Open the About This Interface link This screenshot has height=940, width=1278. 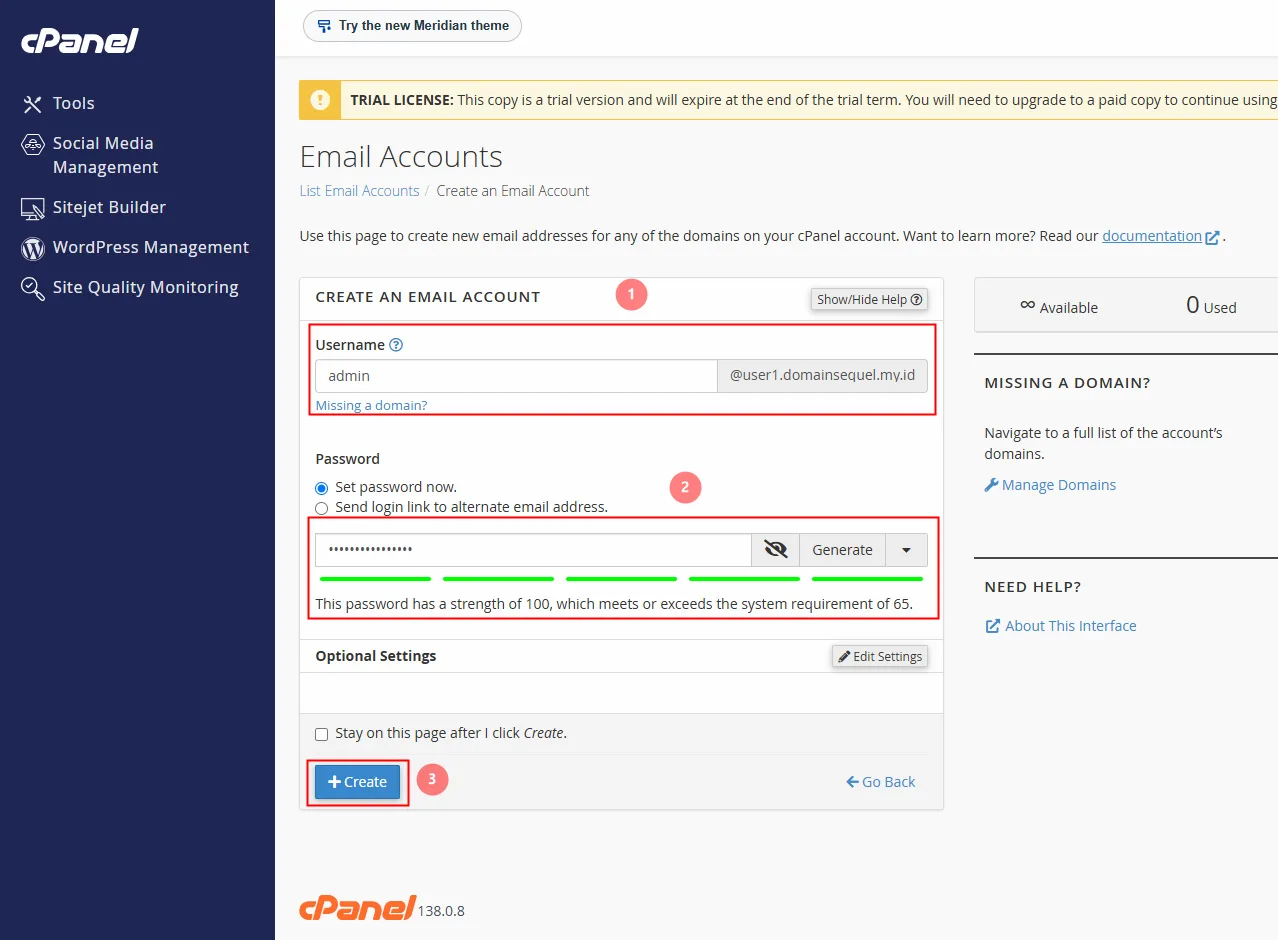click(1061, 626)
